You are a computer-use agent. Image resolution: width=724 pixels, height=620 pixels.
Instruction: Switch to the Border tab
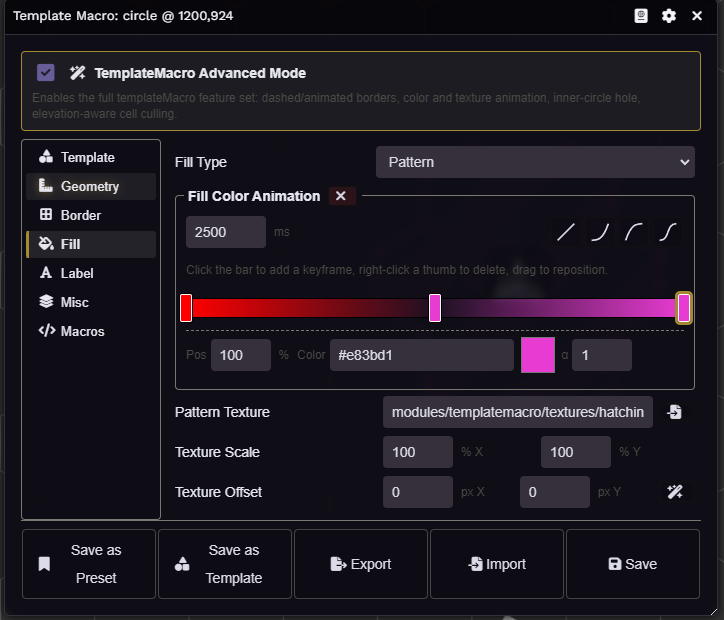tap(91, 215)
